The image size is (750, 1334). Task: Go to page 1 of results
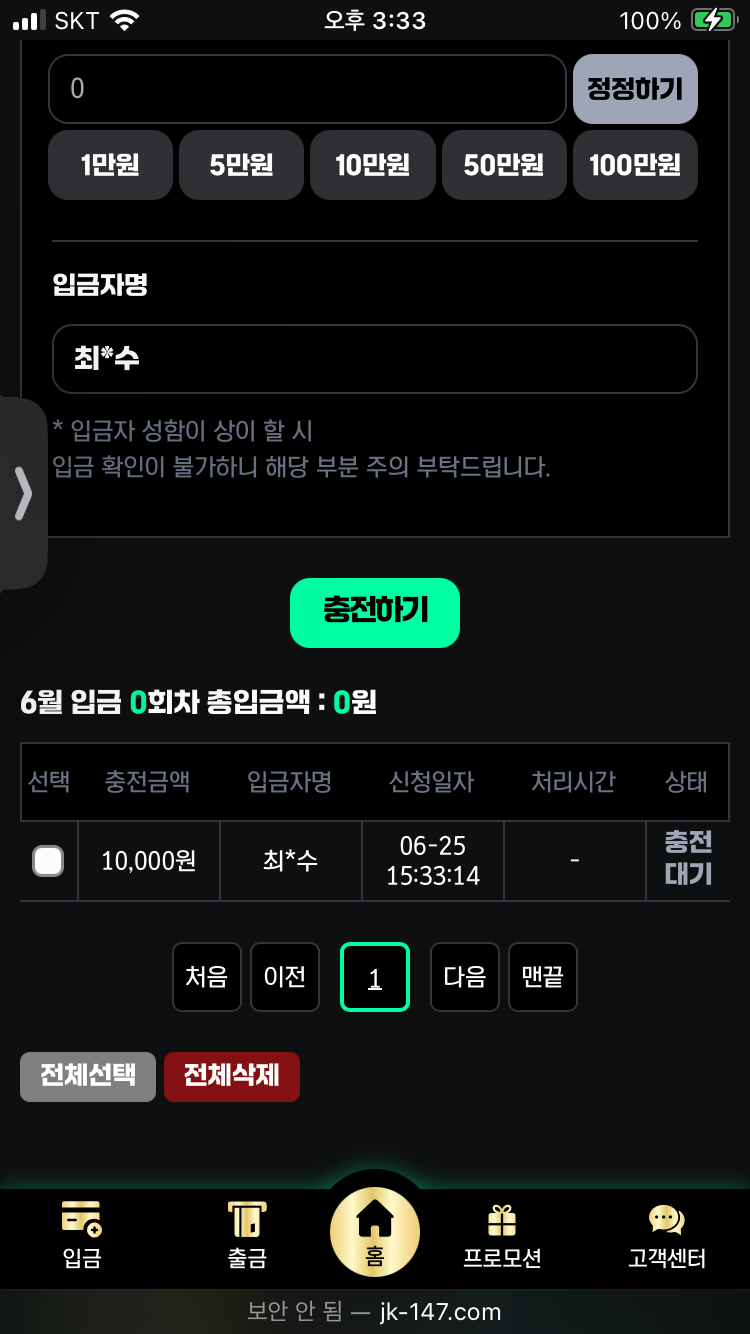coord(375,977)
